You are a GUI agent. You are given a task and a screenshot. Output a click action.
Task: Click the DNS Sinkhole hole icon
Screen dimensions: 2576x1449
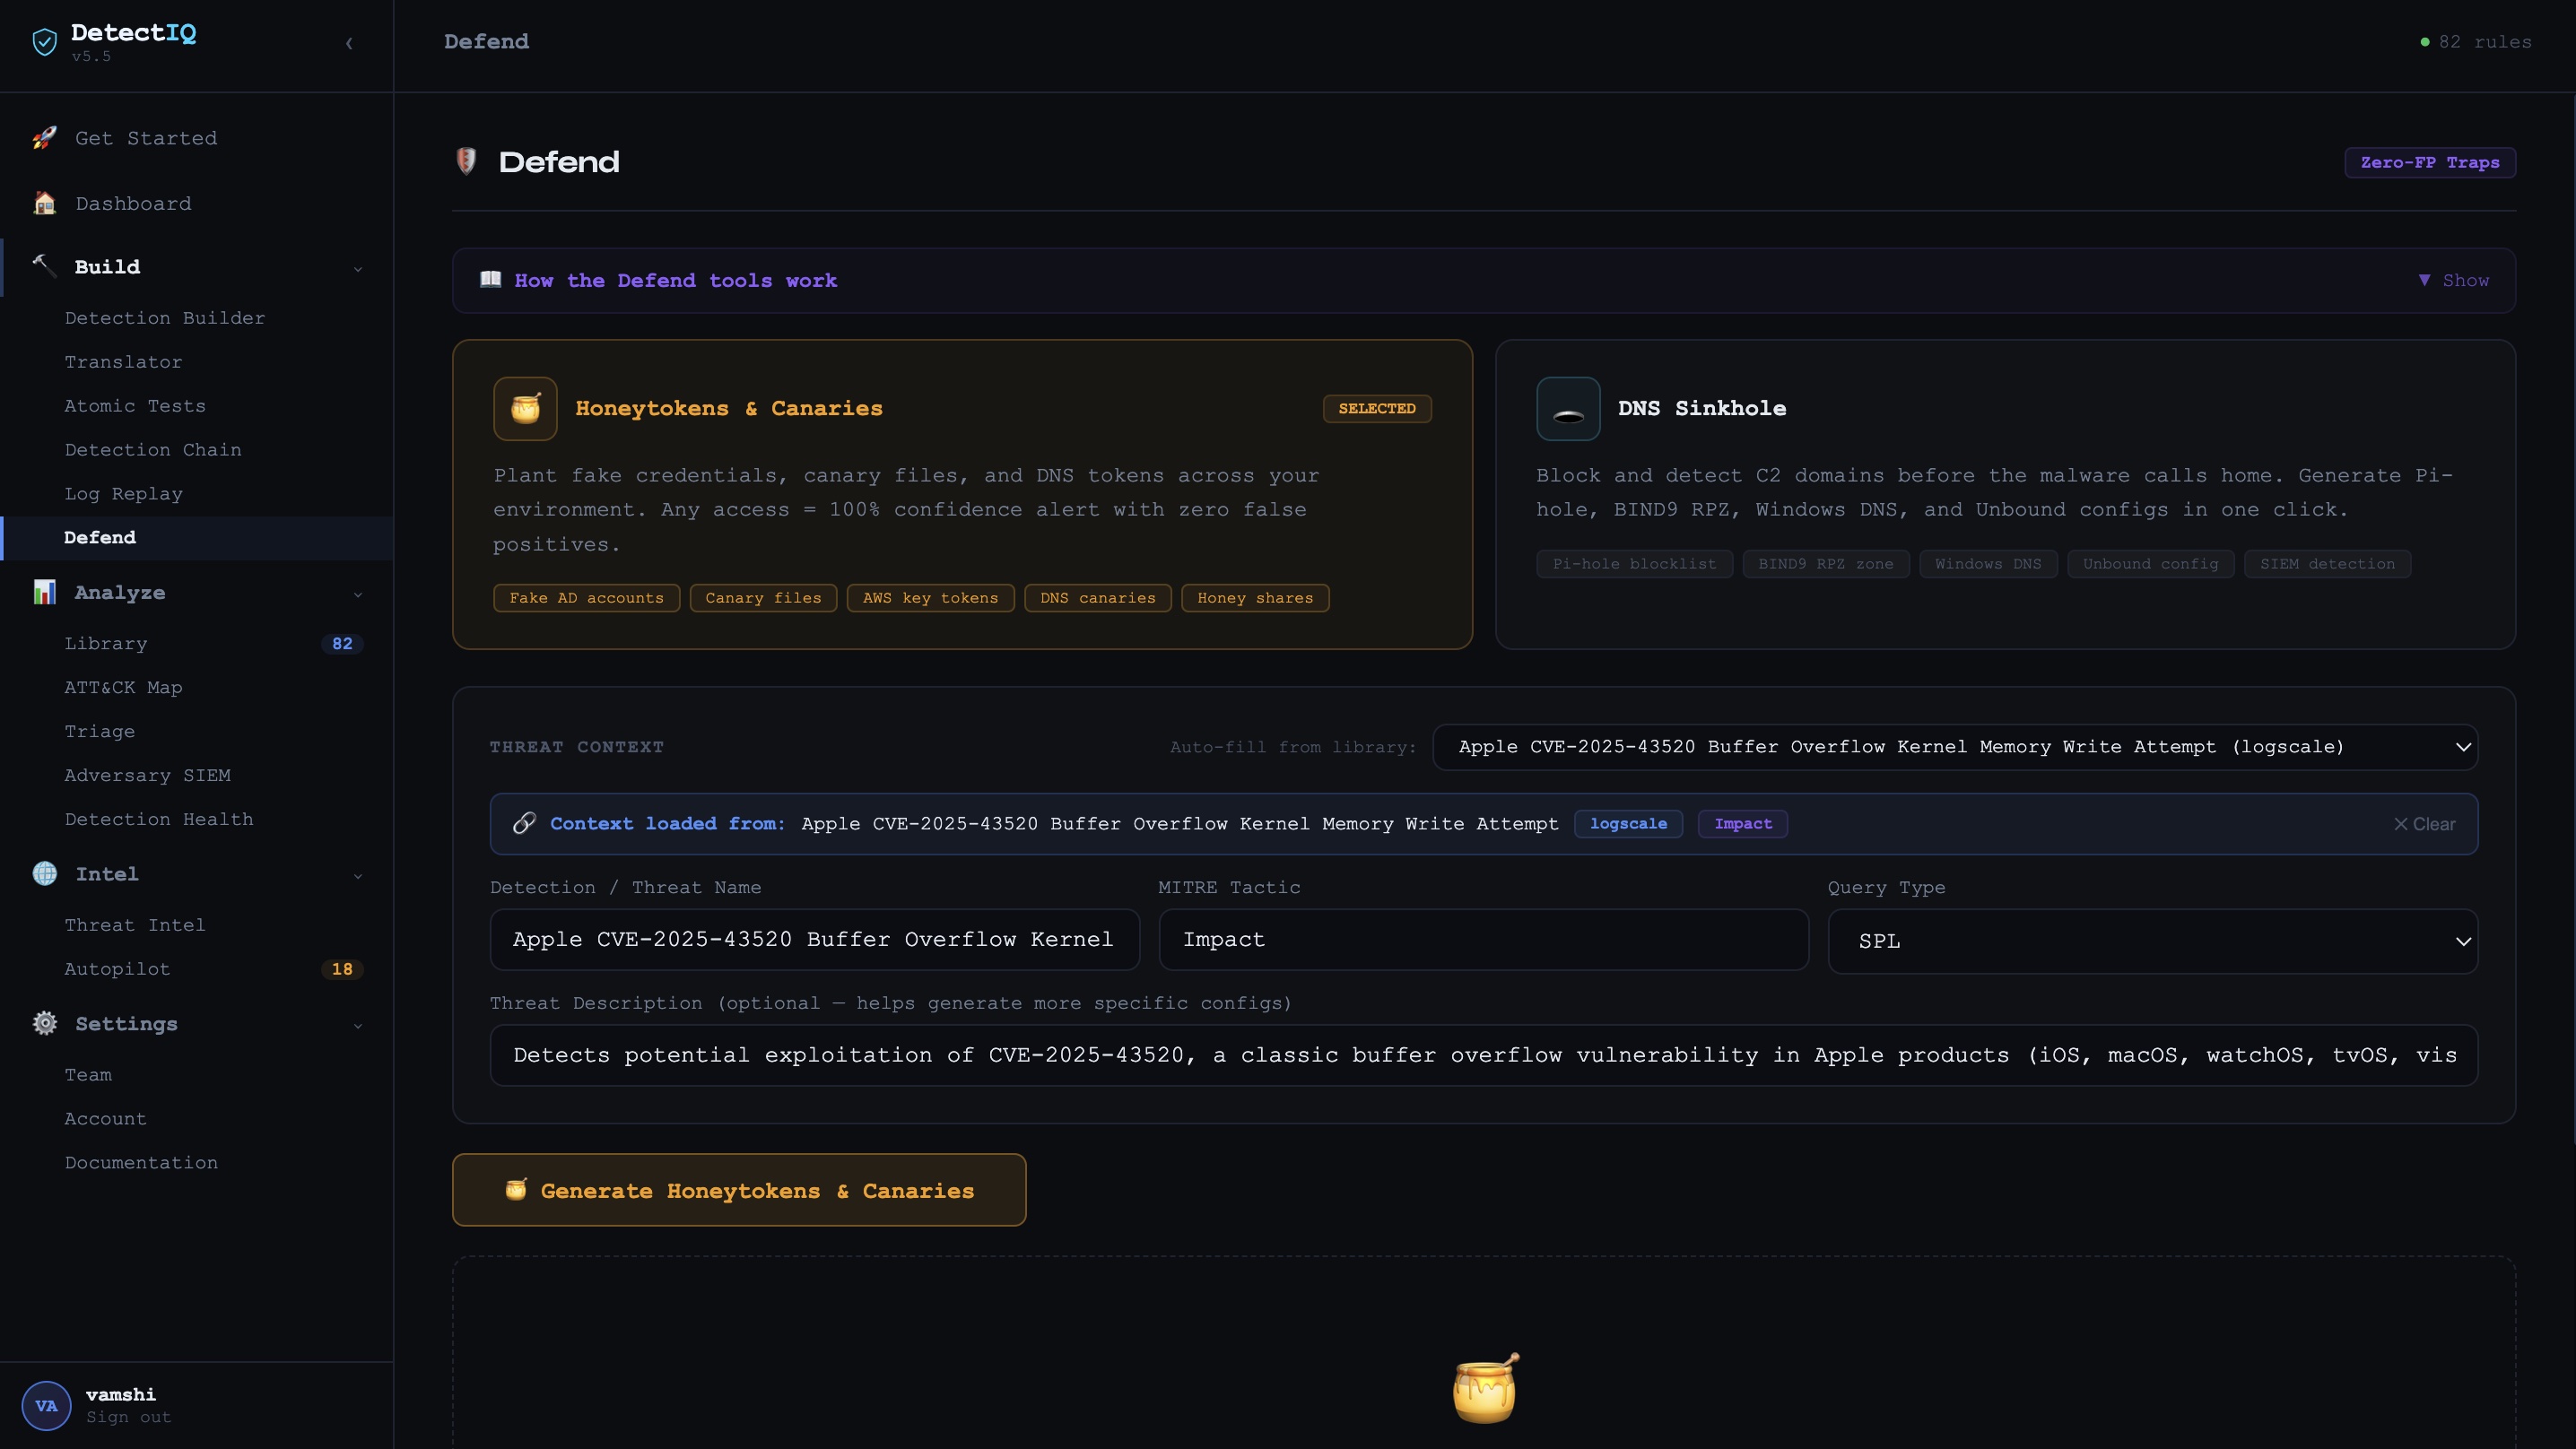(x=1567, y=408)
